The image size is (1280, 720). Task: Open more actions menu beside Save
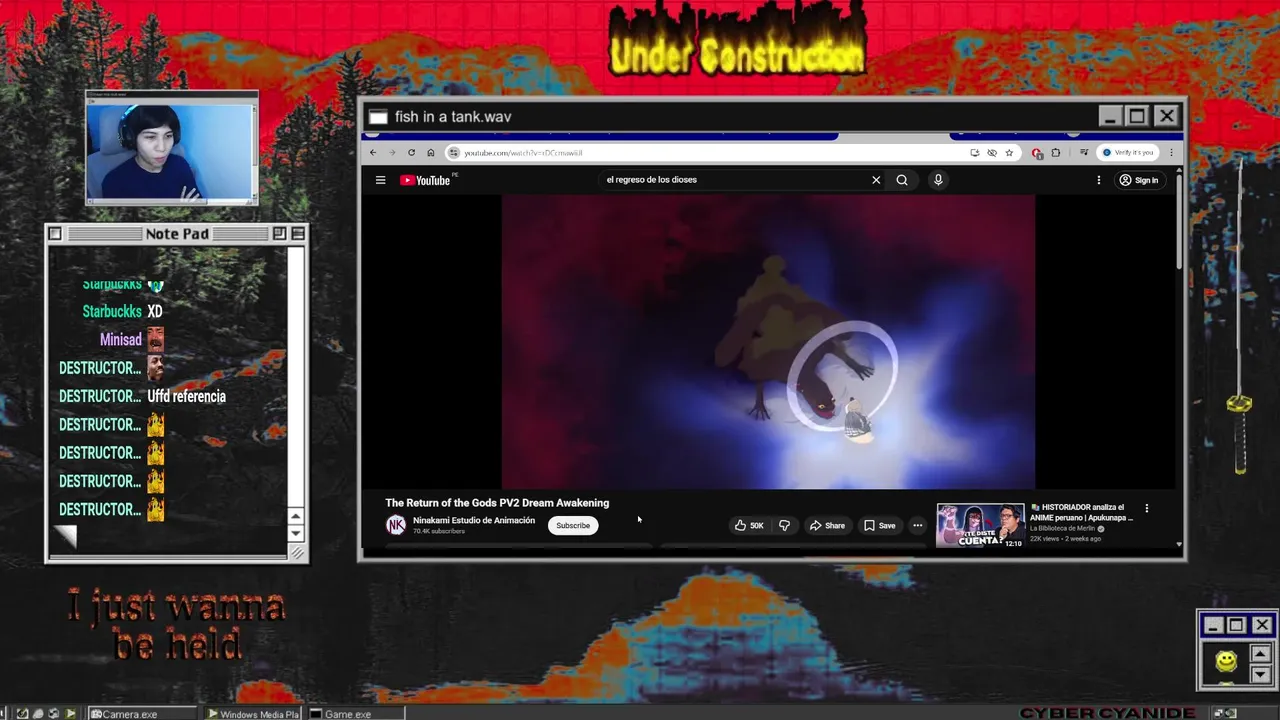coord(917,525)
